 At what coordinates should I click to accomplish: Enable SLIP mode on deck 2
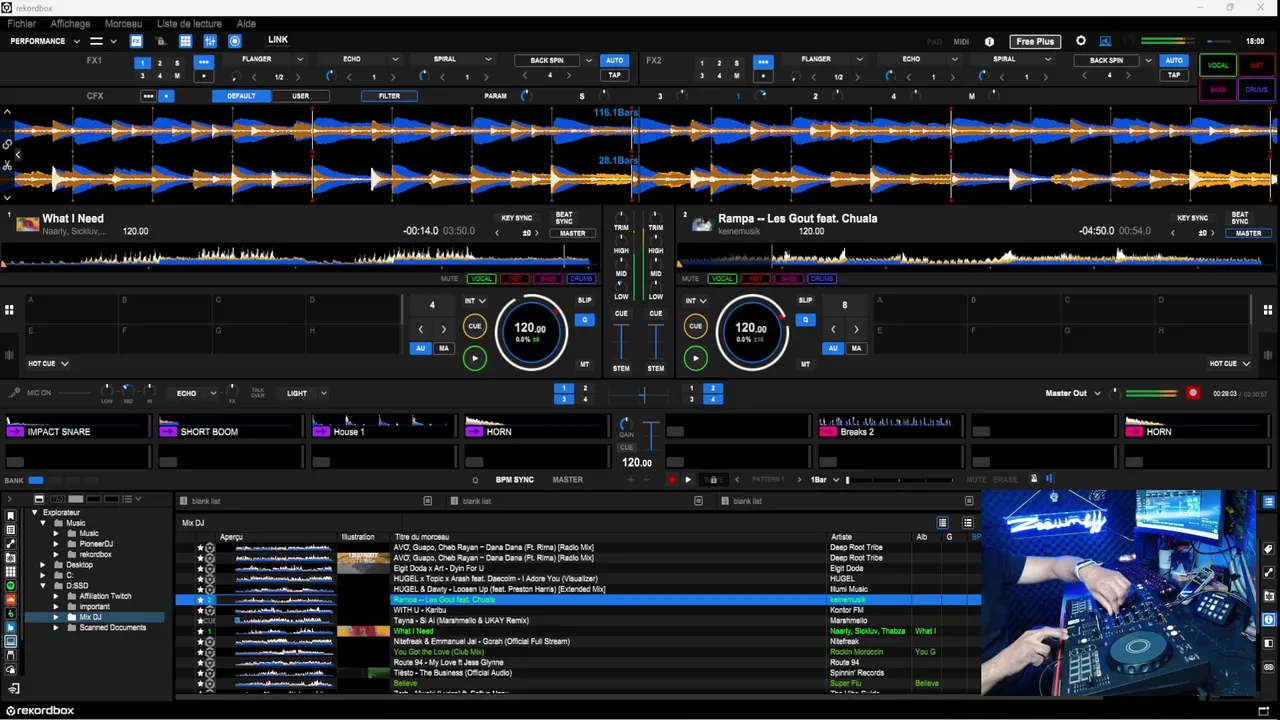[x=805, y=300]
